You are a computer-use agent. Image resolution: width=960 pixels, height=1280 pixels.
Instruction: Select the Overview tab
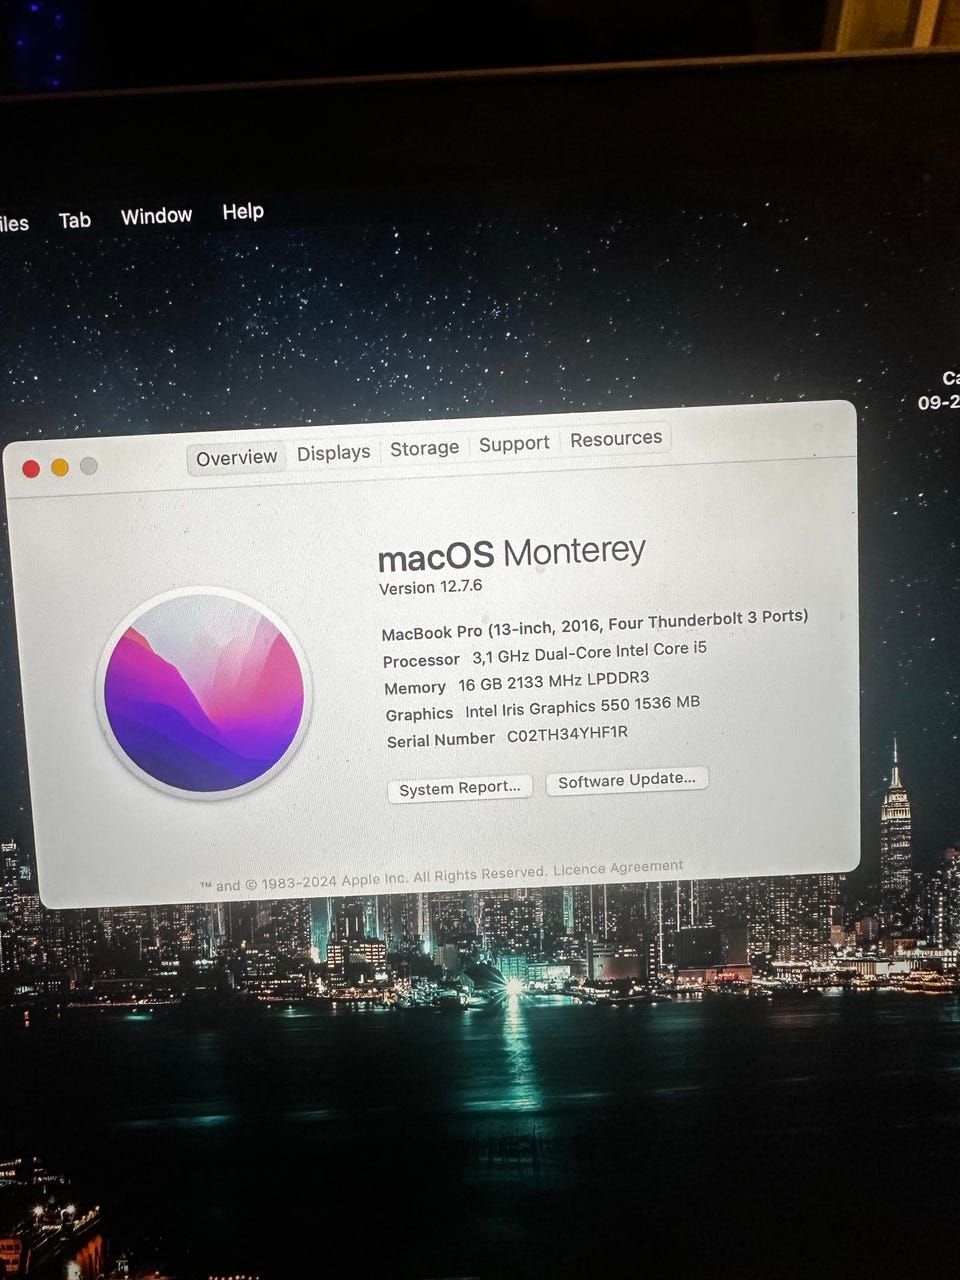pos(237,458)
